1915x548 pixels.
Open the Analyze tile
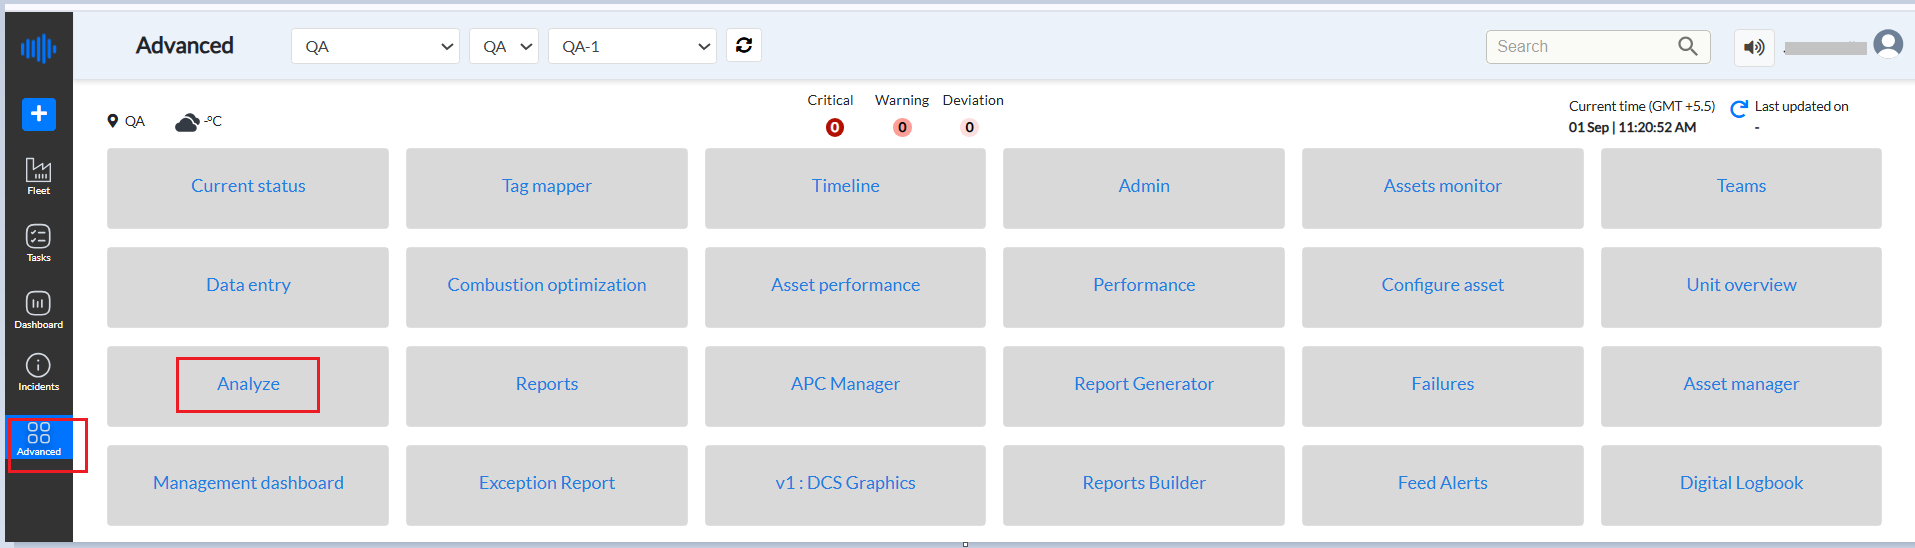(248, 386)
